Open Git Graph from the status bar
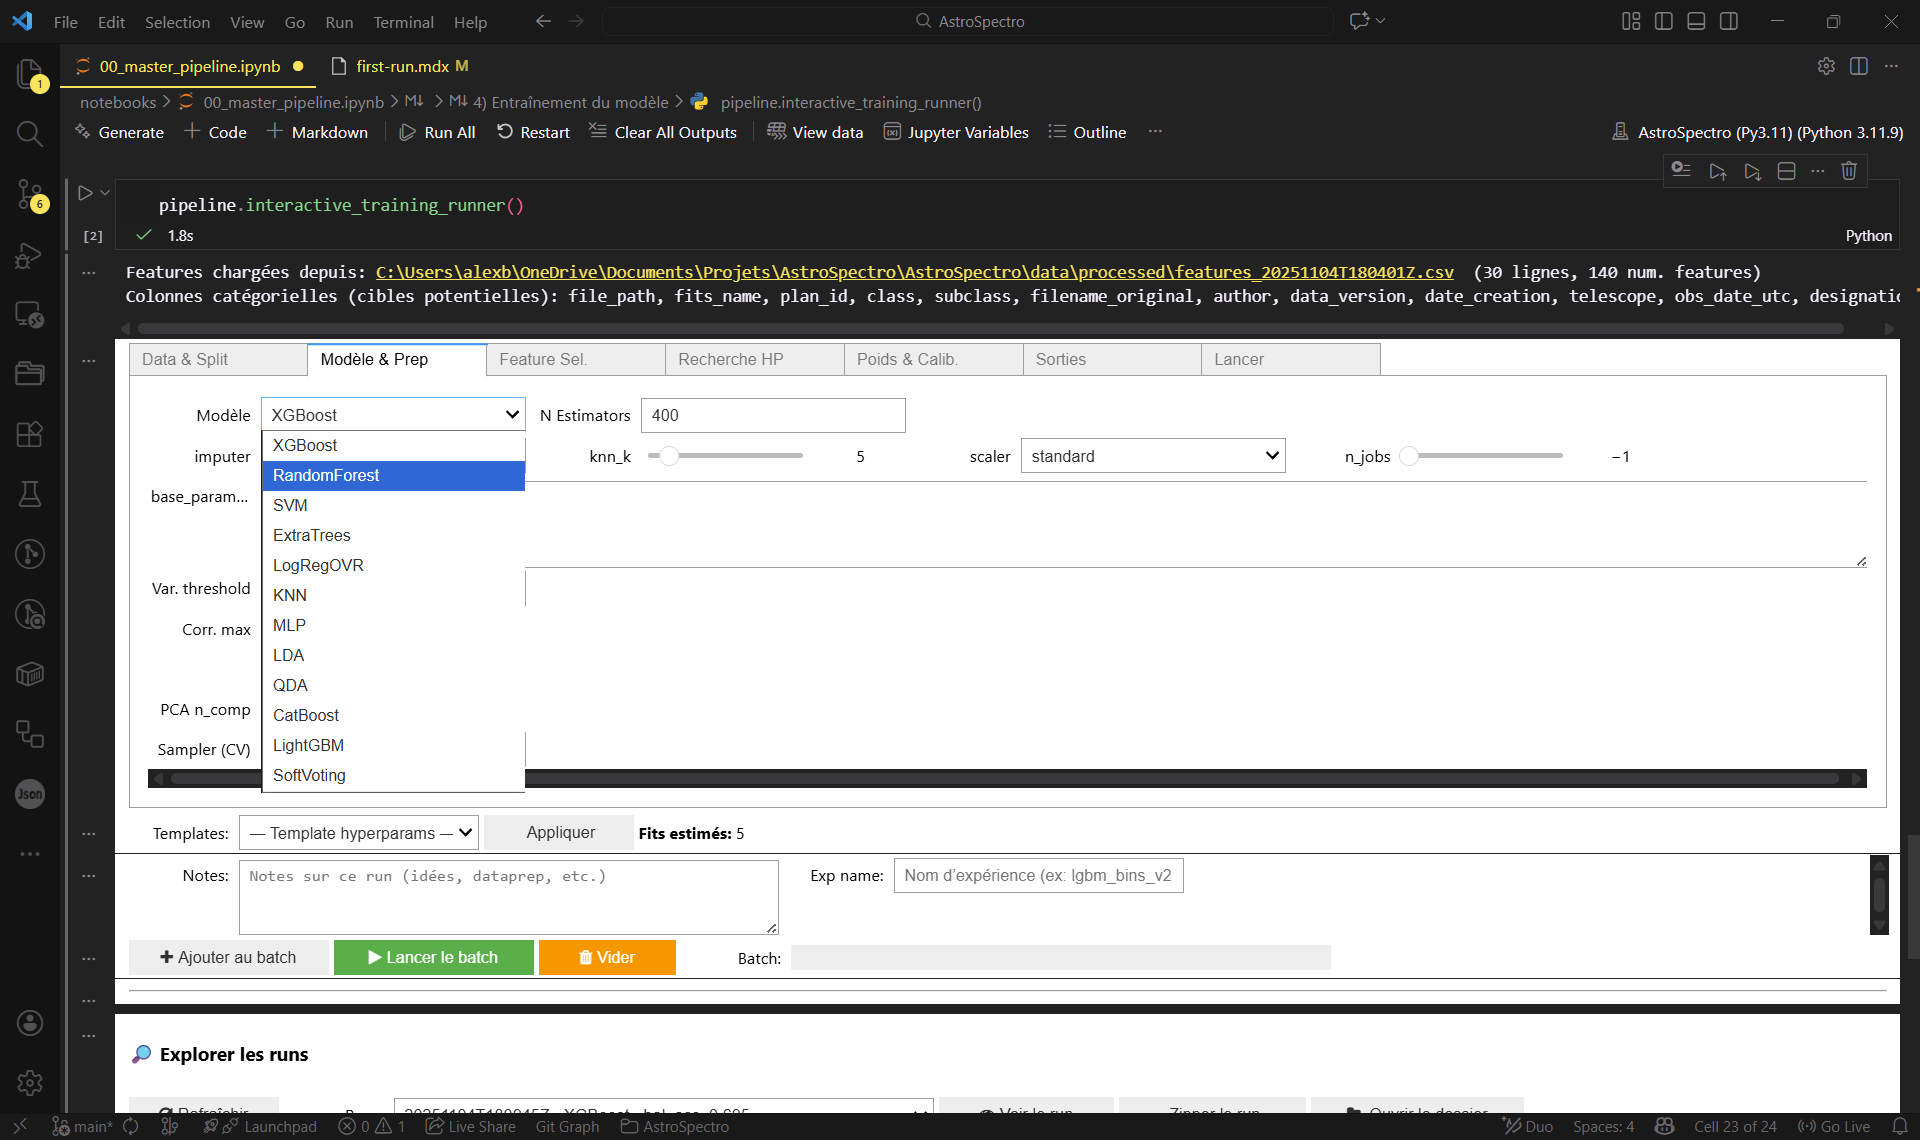Screen dimensions: 1920x1140 coord(566,1126)
